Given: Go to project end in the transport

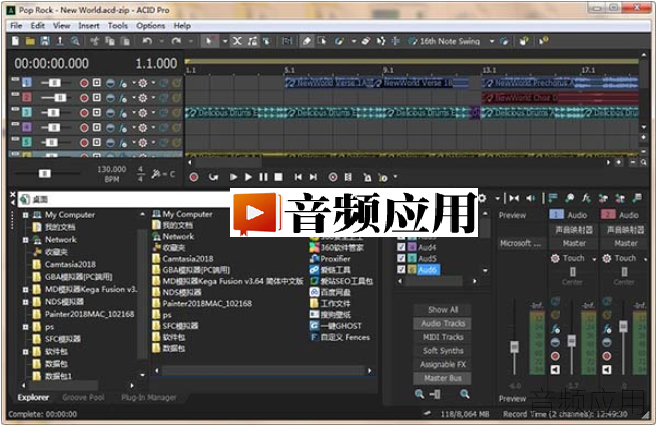Looking at the screenshot, I should tap(313, 177).
